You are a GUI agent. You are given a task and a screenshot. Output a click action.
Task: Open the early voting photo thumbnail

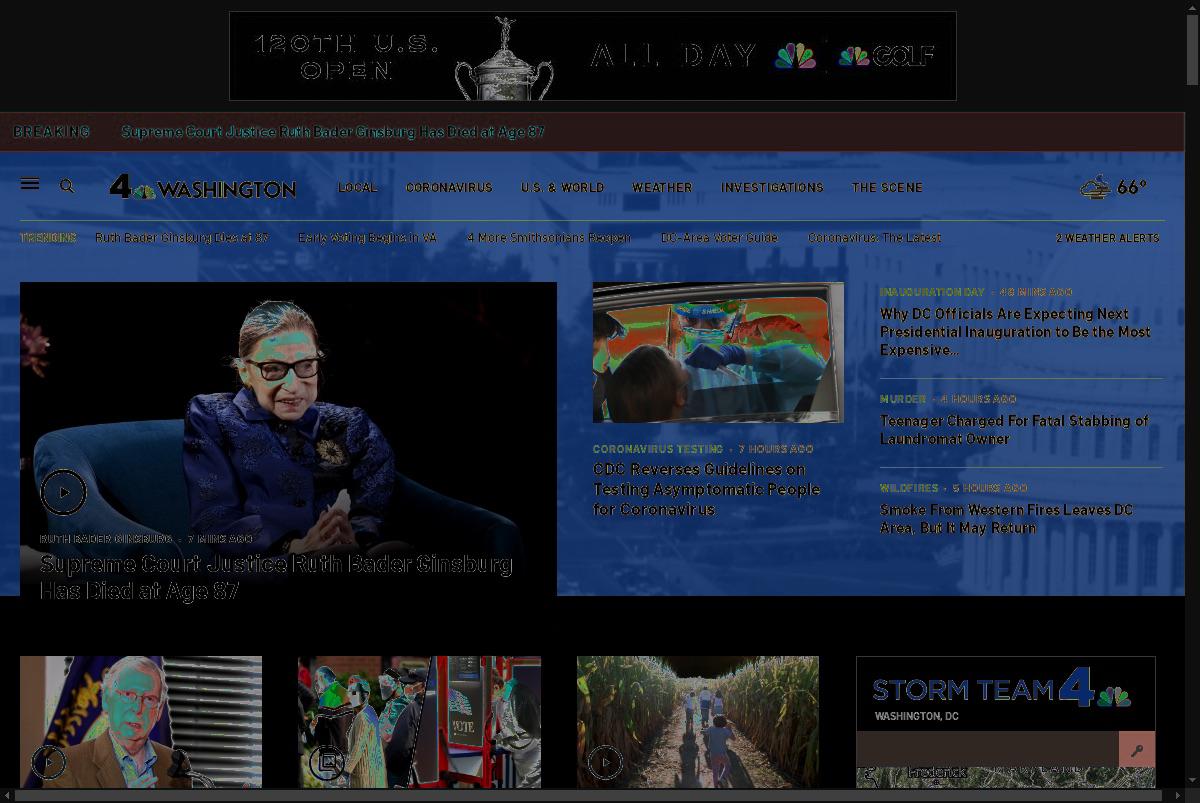[x=419, y=722]
